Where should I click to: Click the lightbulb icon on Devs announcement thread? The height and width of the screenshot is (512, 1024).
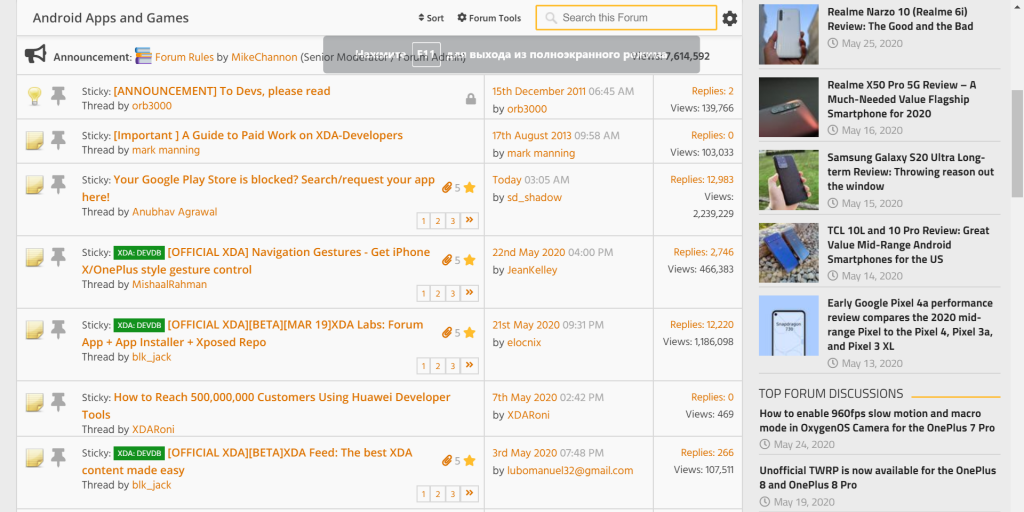pos(34,96)
